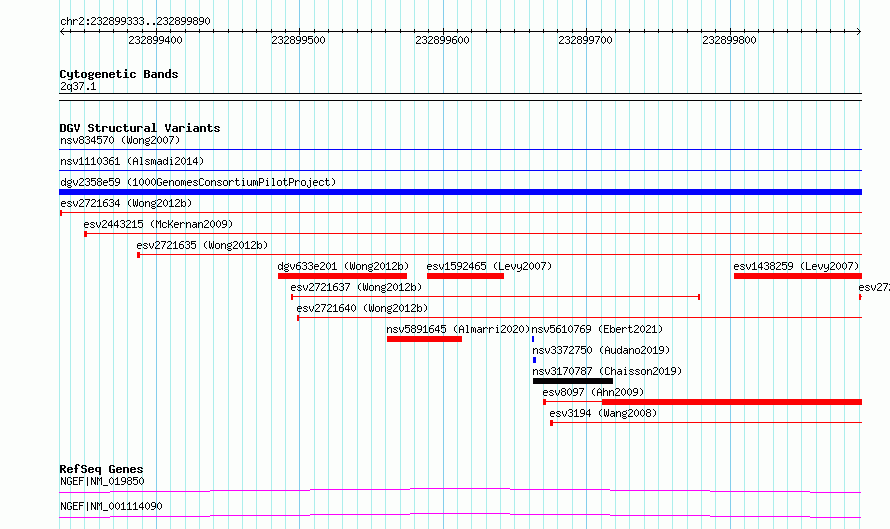890x529 pixels.
Task: Click the 232899600 ruler position
Action: [443, 40]
